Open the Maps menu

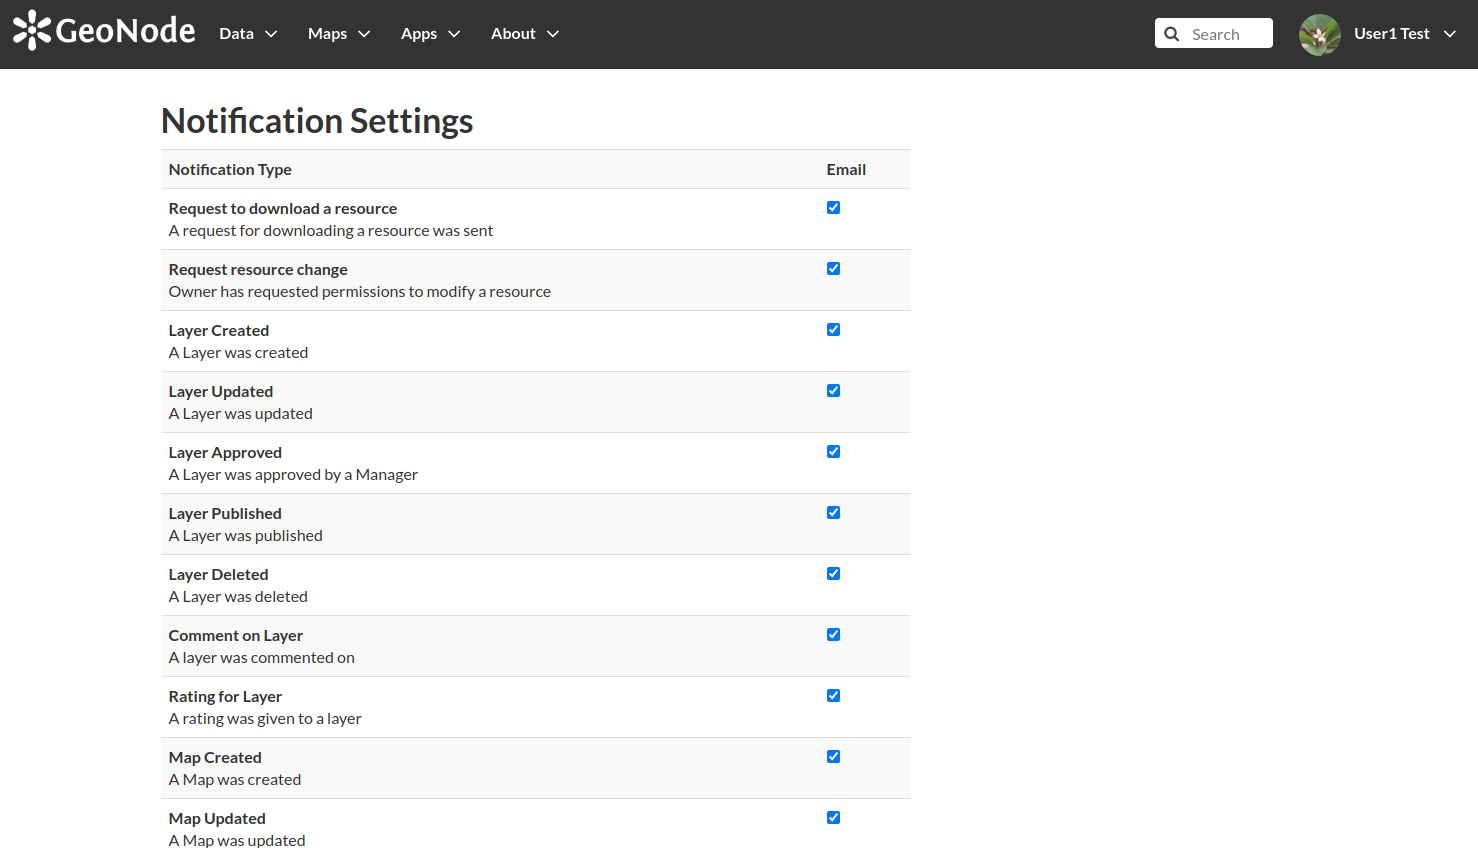(x=339, y=34)
